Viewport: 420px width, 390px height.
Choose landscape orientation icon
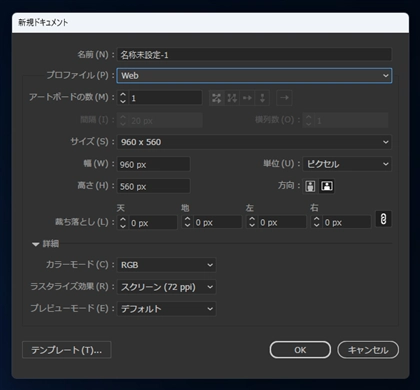[x=327, y=186]
